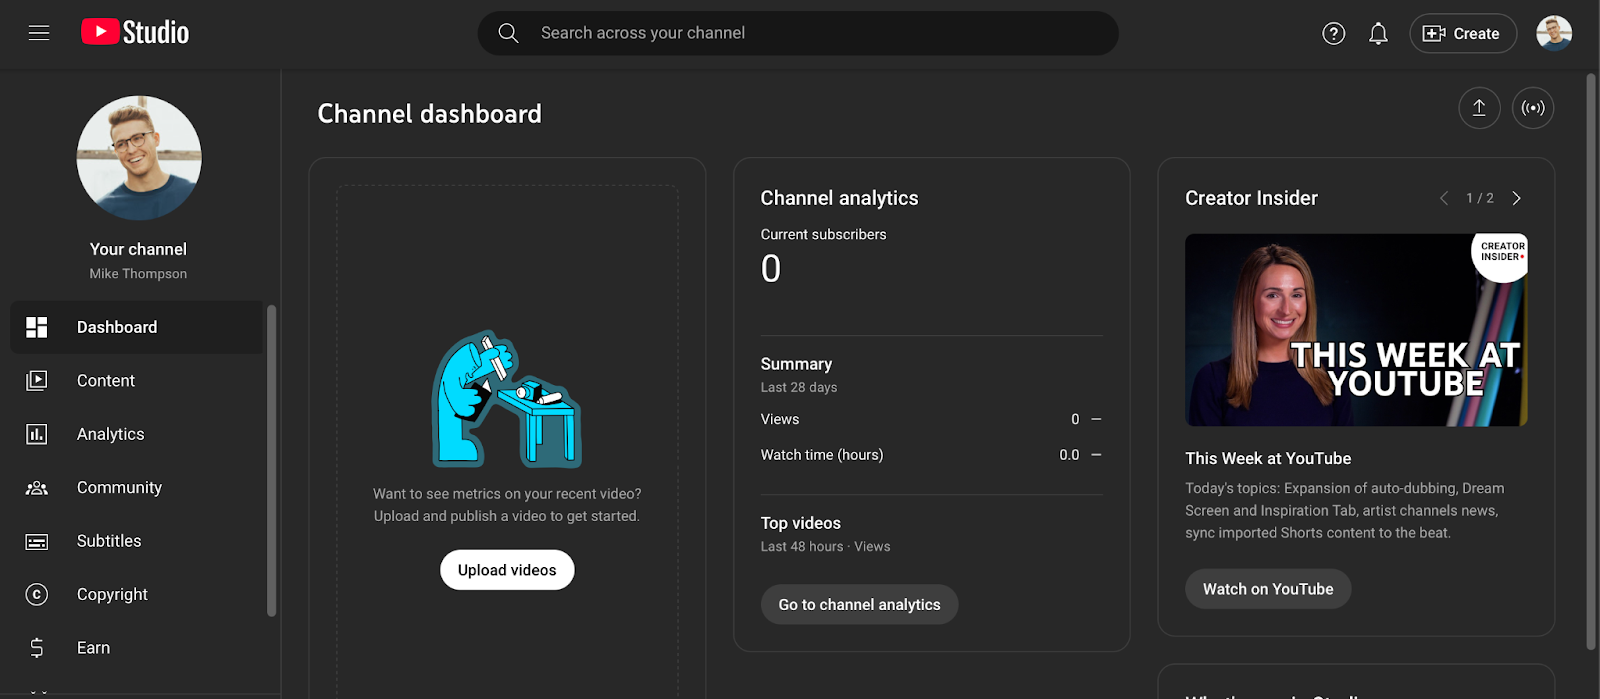
Task: Click Go to channel analytics
Action: pos(859,605)
